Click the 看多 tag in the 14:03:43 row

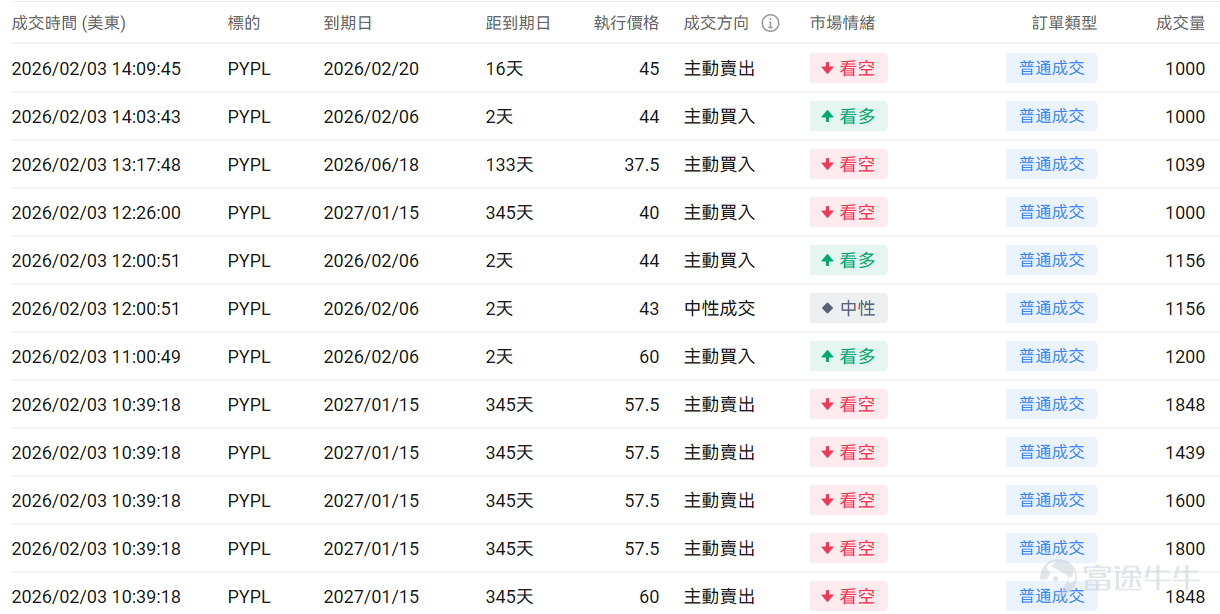tap(849, 116)
